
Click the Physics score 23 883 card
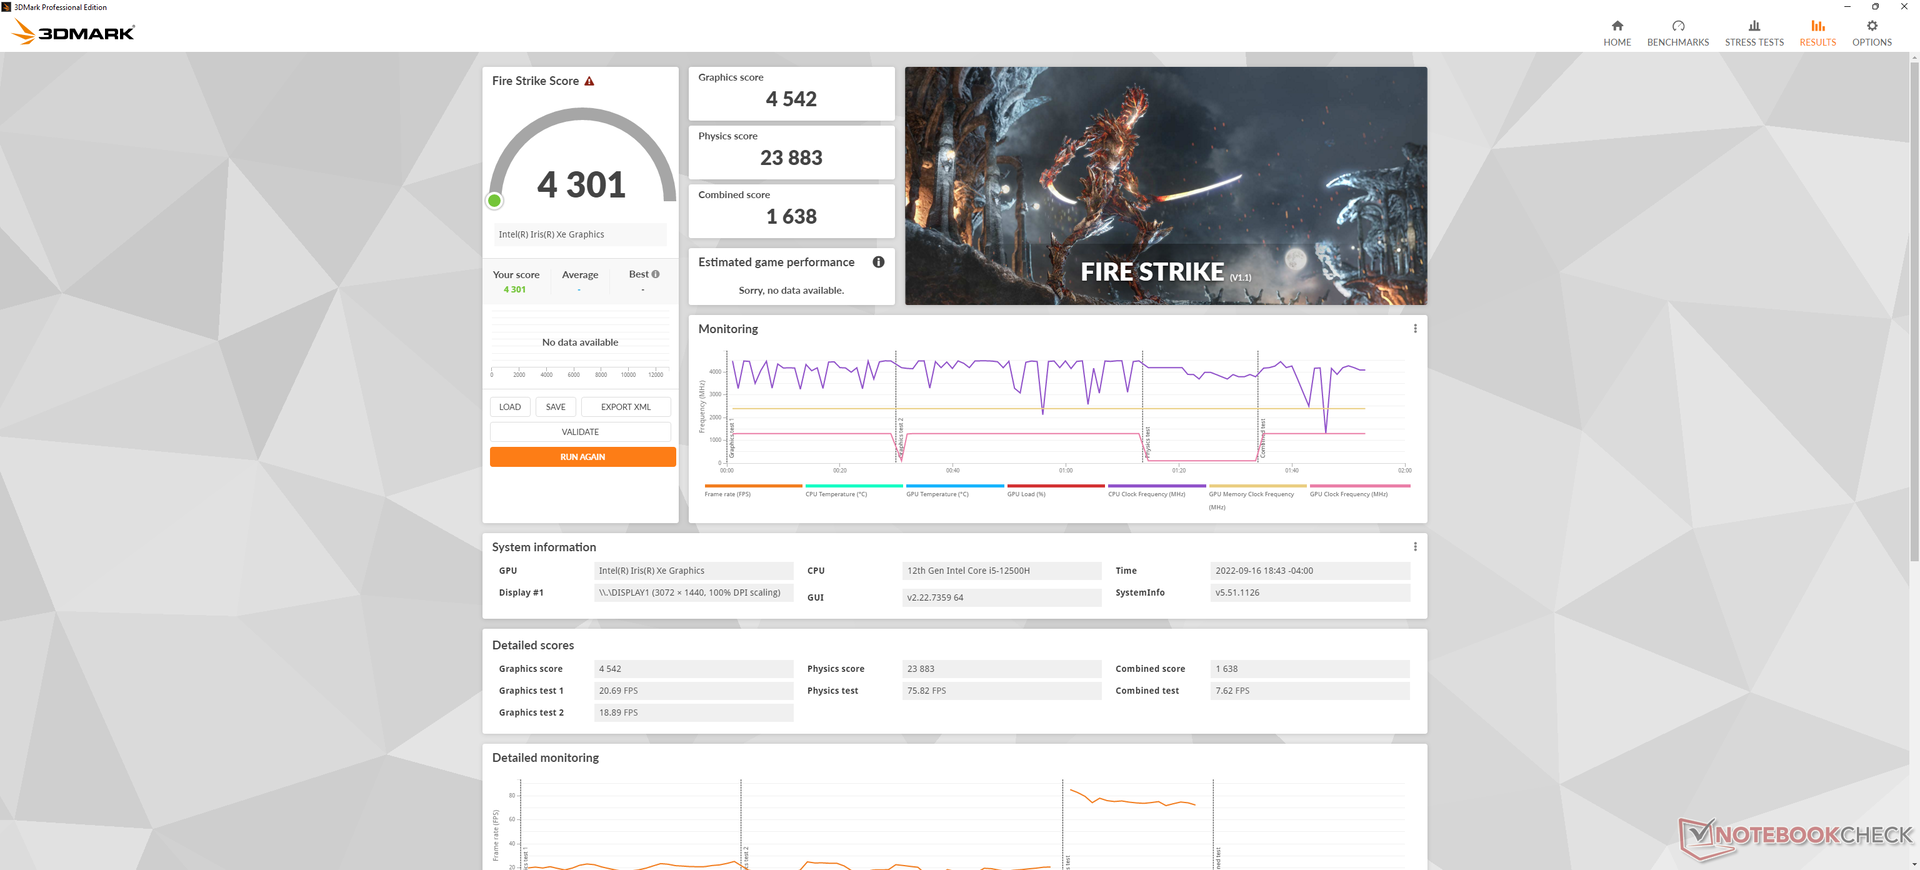coord(791,152)
